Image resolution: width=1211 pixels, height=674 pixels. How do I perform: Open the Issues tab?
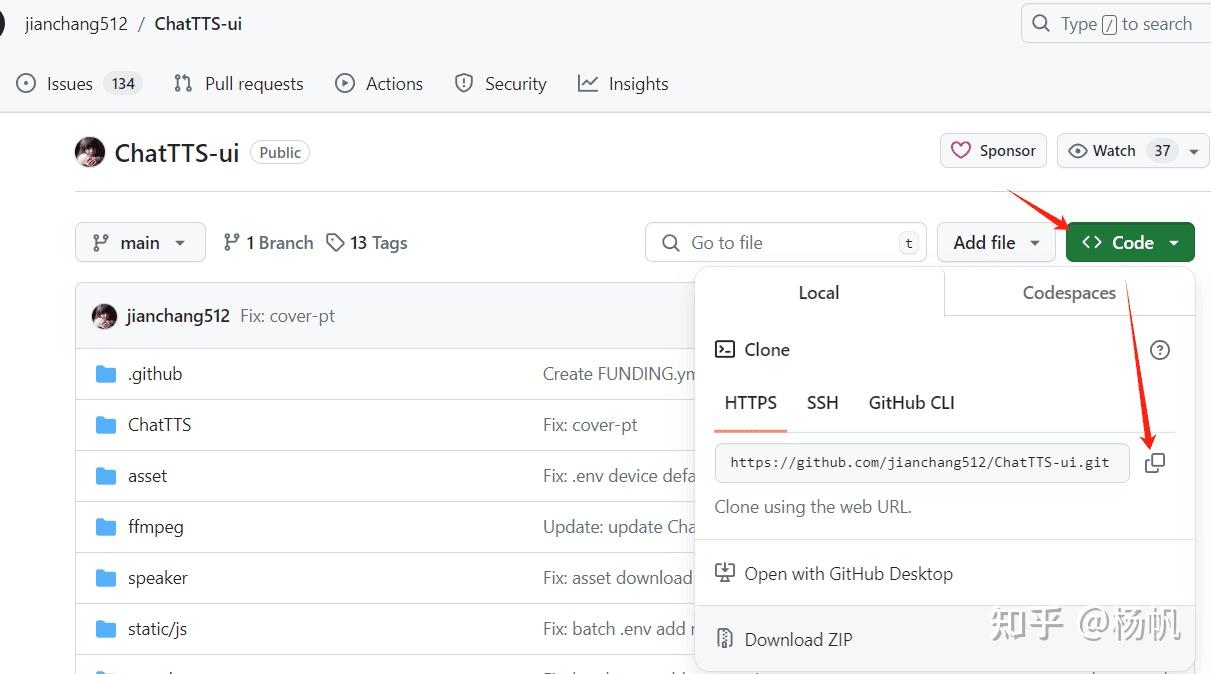point(69,84)
